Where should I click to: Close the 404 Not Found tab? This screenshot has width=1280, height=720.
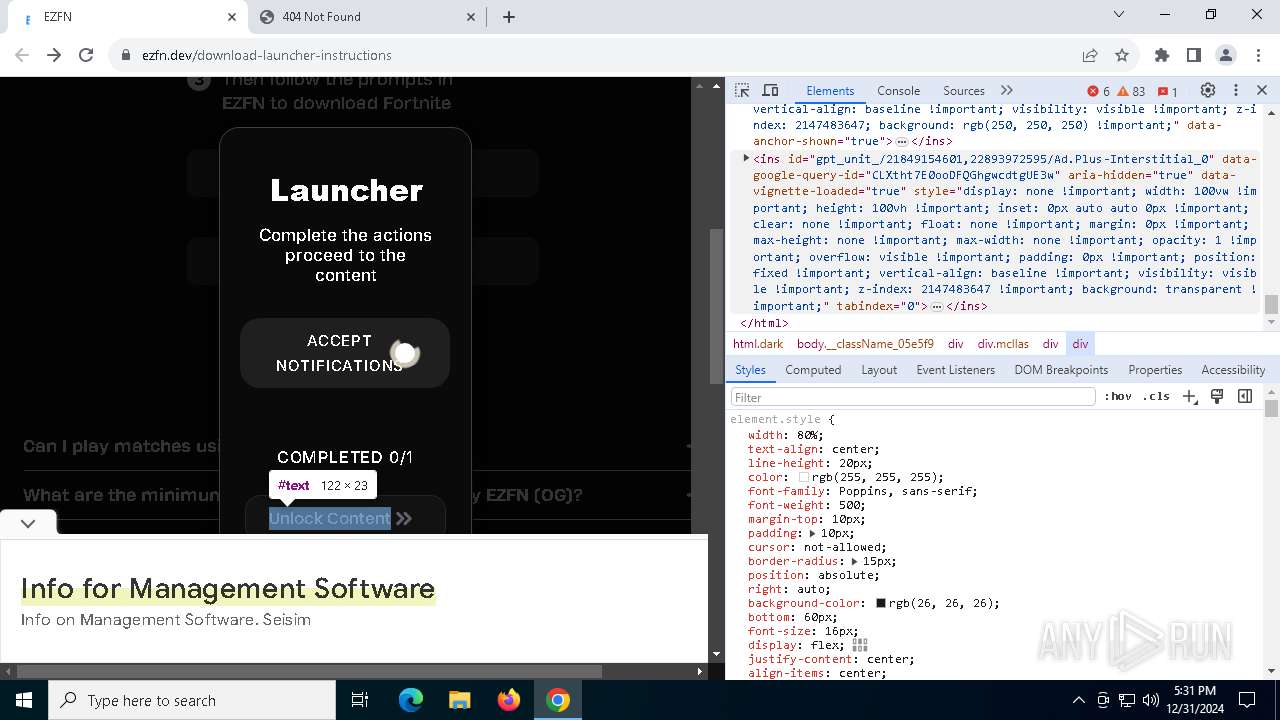(x=472, y=17)
